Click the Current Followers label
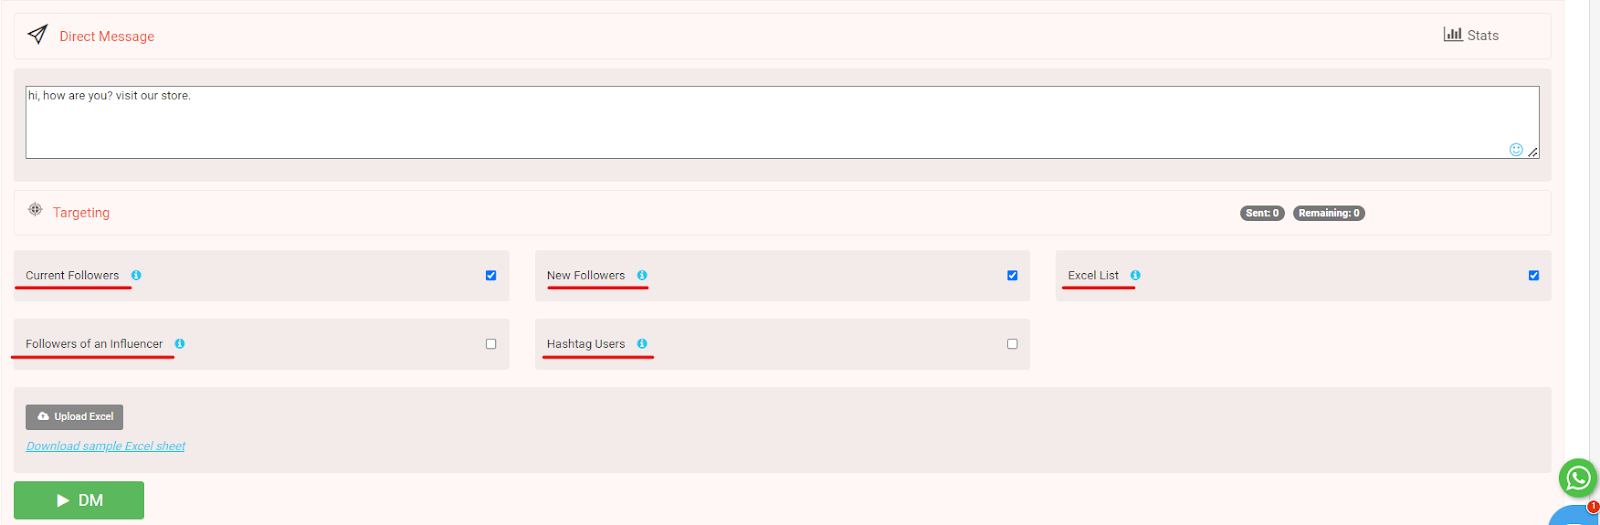1600x525 pixels. click(x=72, y=275)
